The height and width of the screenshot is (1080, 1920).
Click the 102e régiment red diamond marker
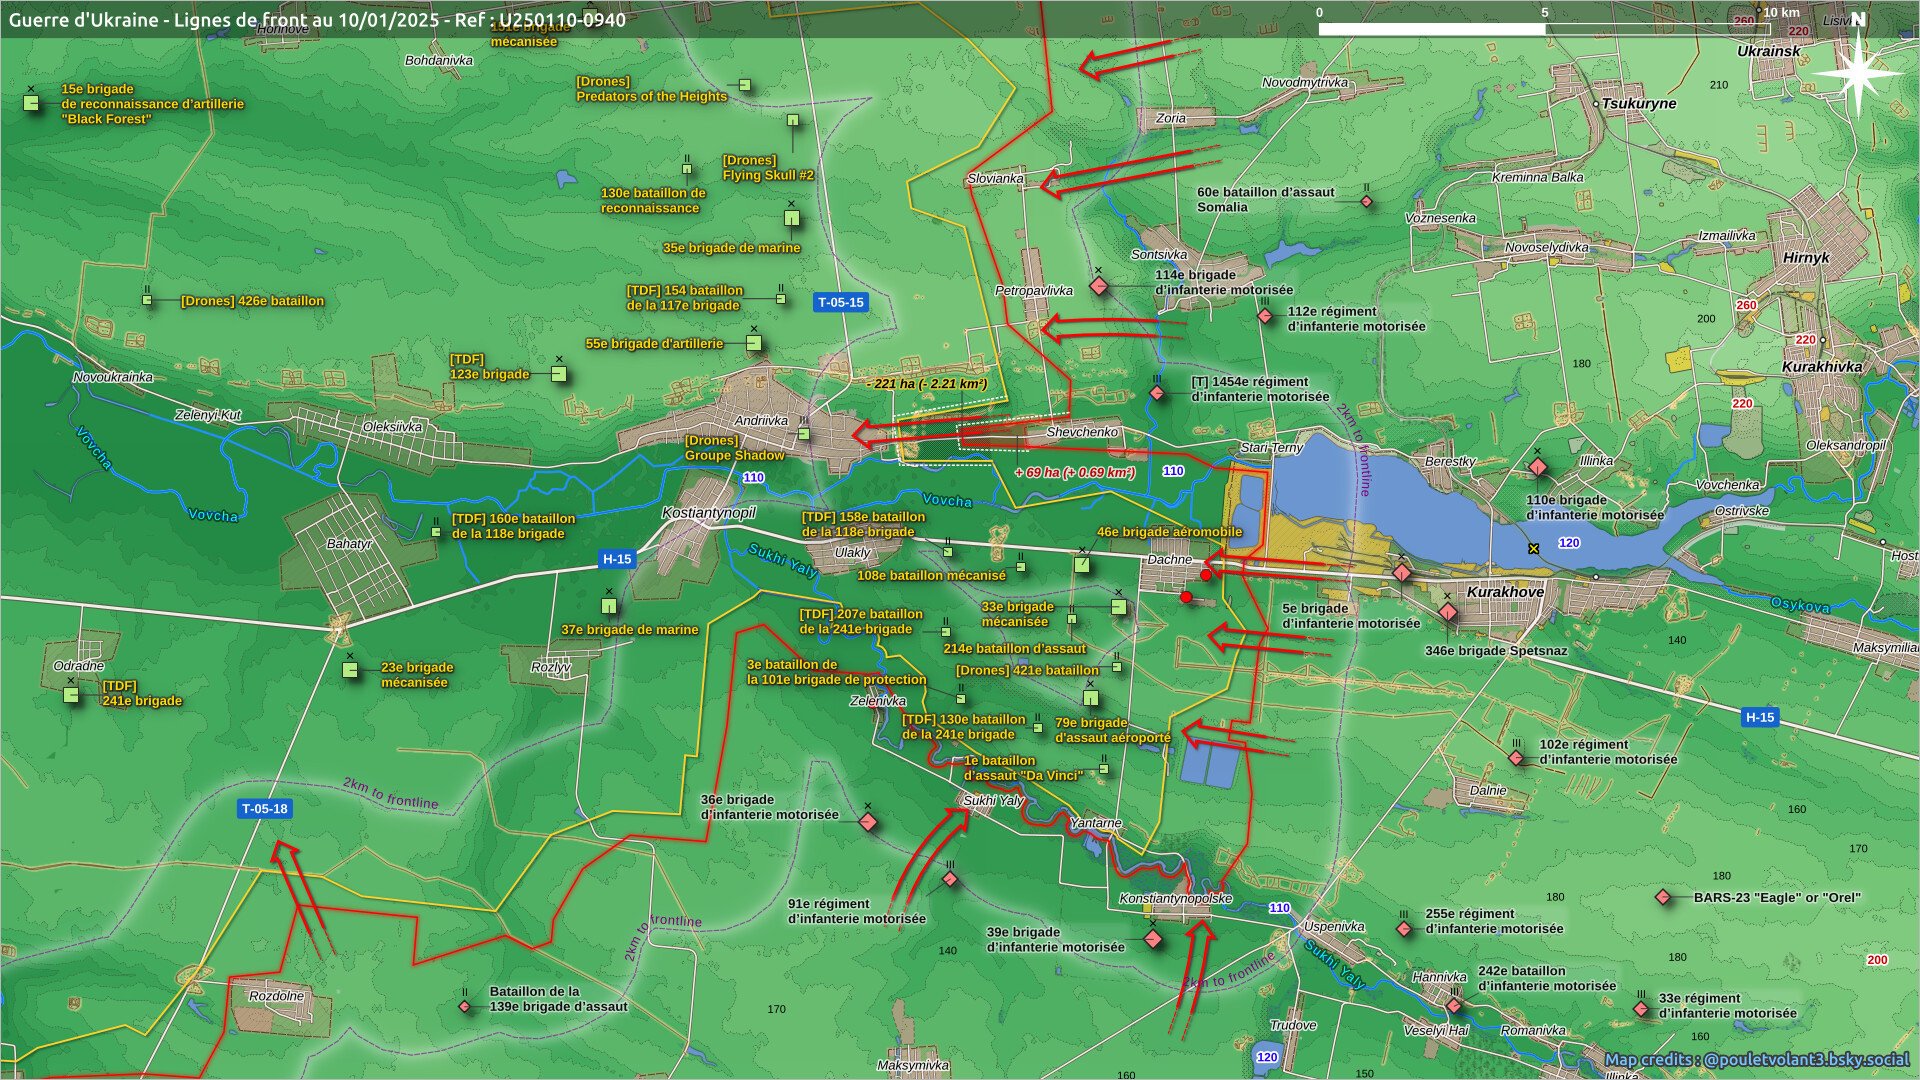click(1516, 758)
